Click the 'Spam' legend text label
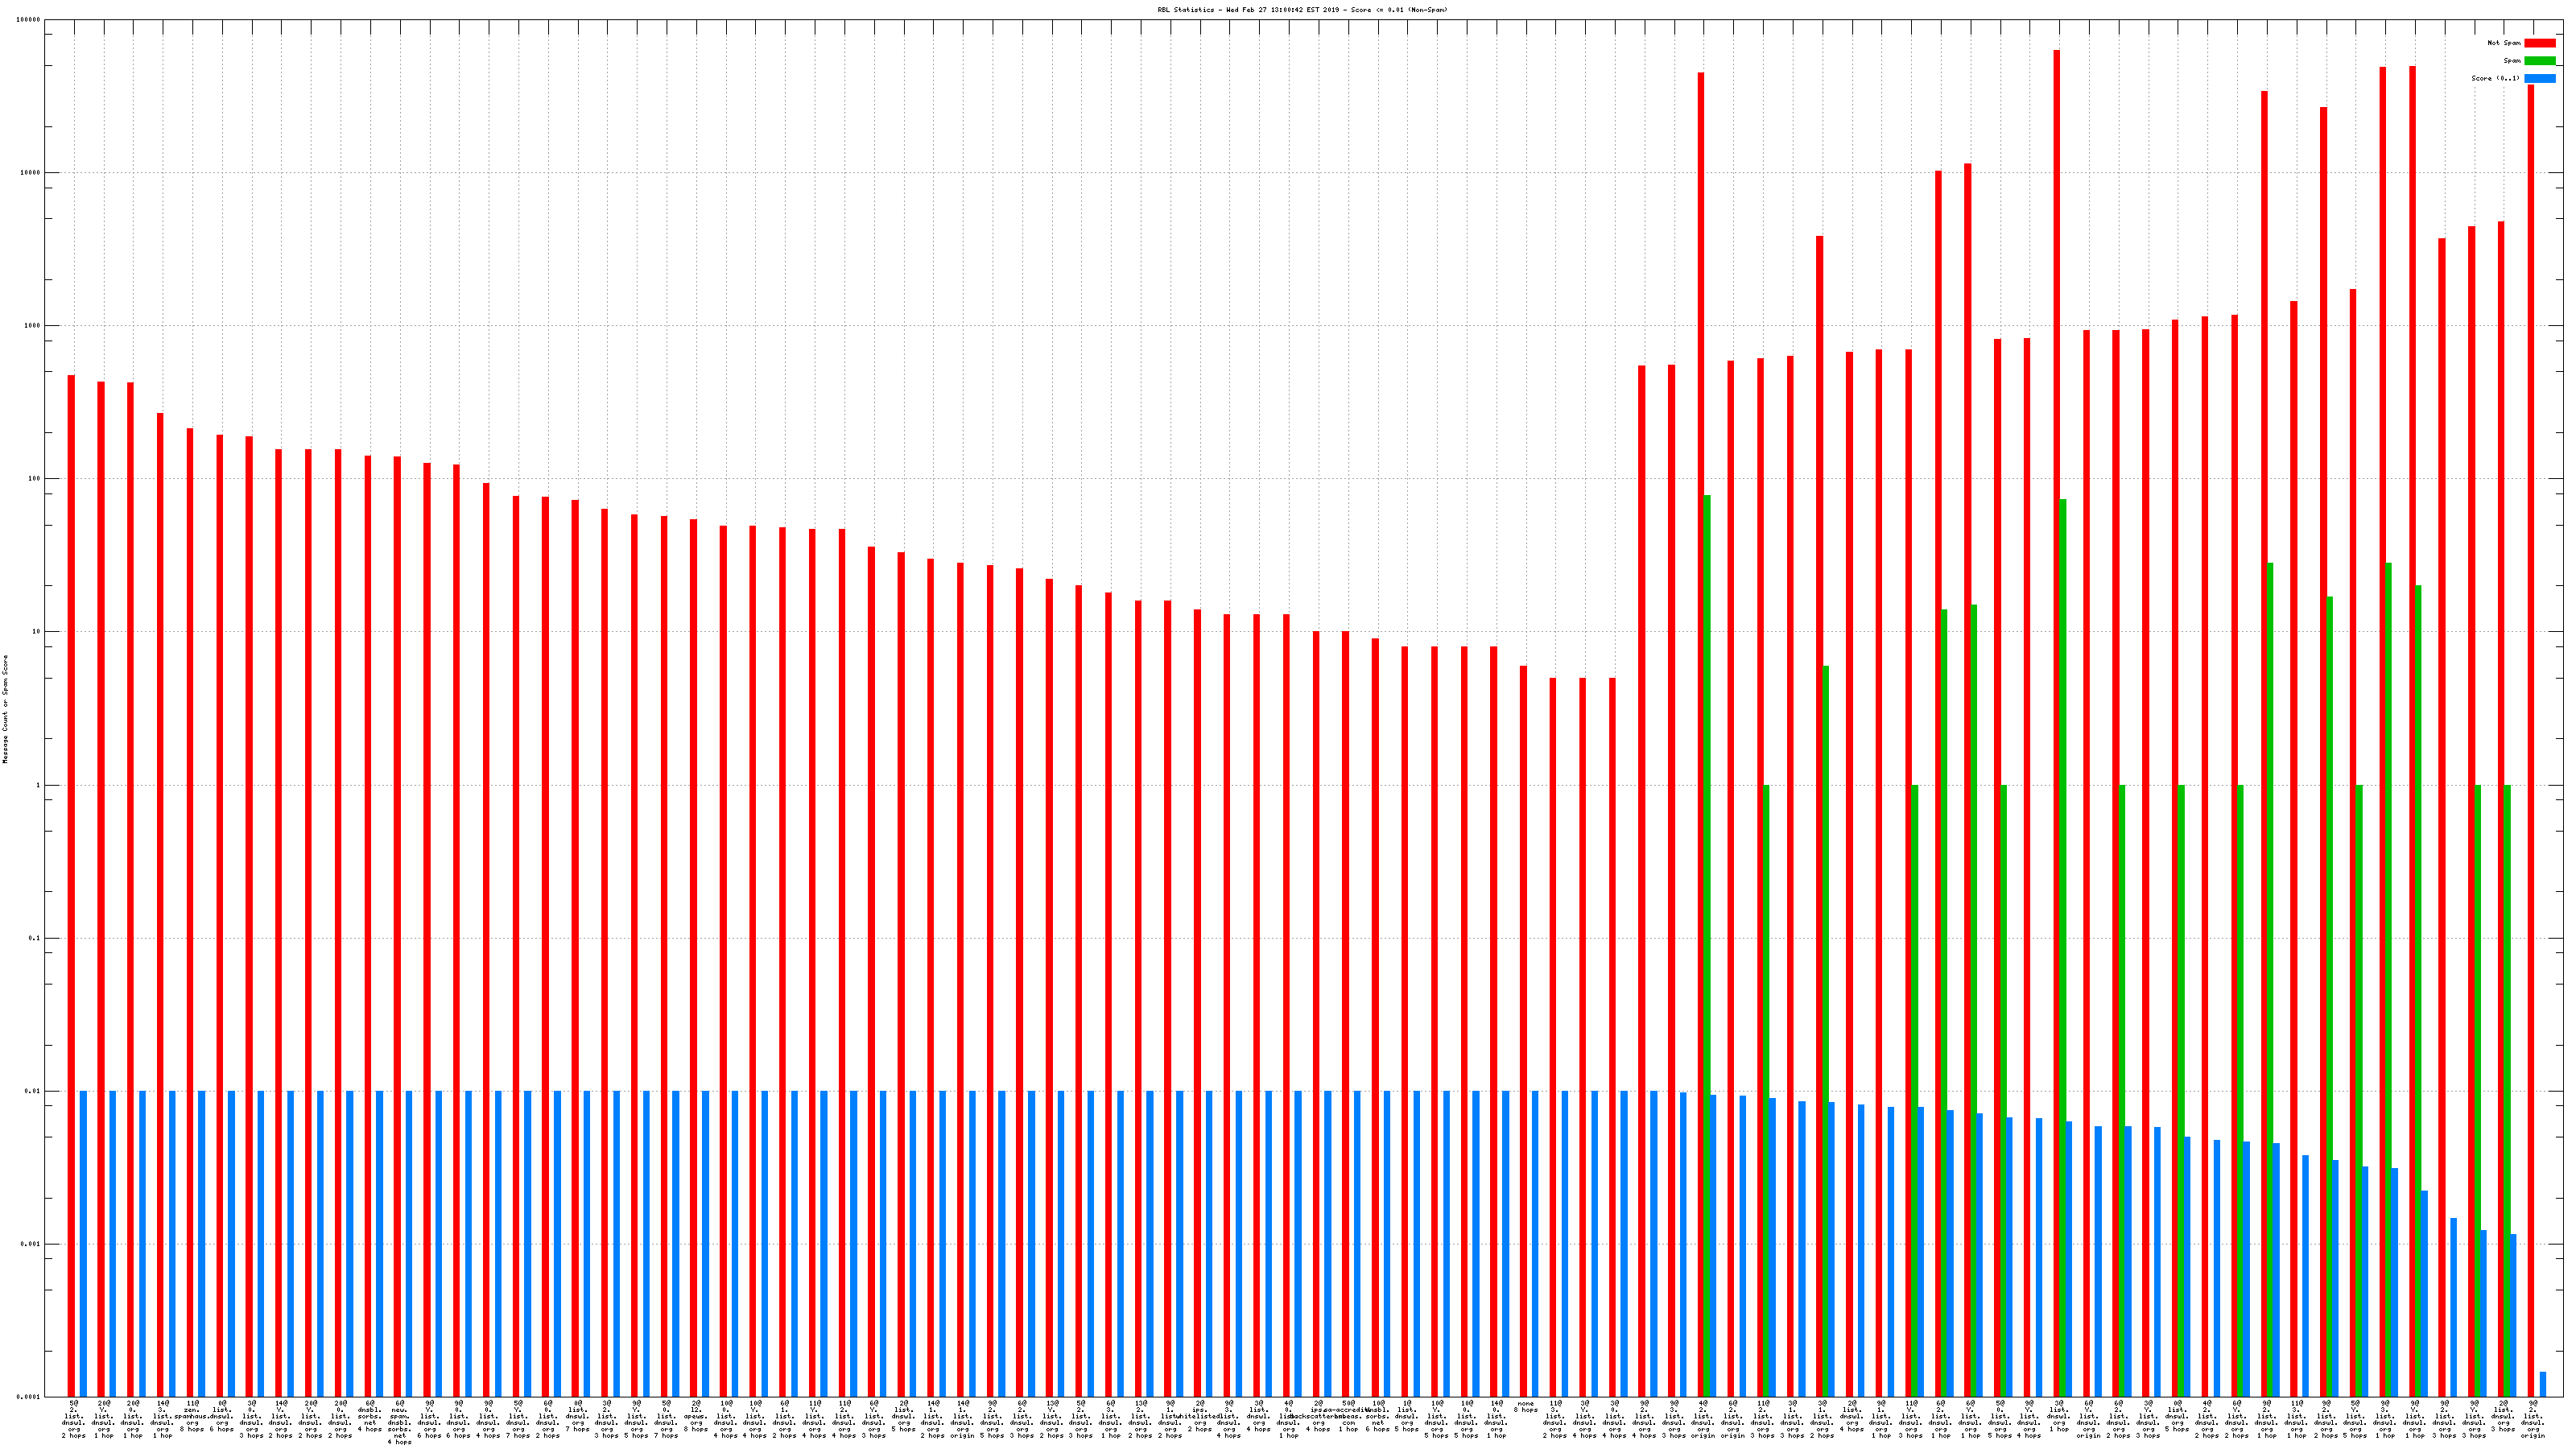Viewport: 2576px width, 1449px height. (x=2512, y=61)
